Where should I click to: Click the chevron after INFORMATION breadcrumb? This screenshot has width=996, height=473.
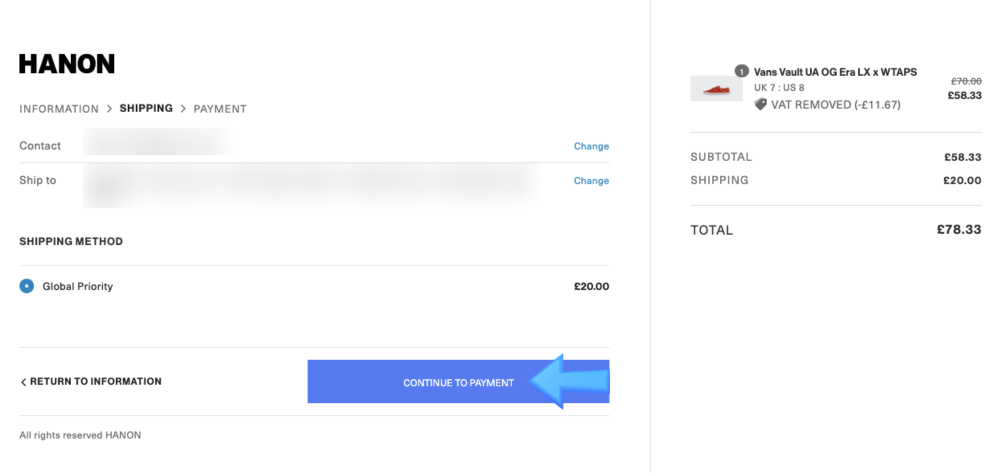pyautogui.click(x=109, y=109)
